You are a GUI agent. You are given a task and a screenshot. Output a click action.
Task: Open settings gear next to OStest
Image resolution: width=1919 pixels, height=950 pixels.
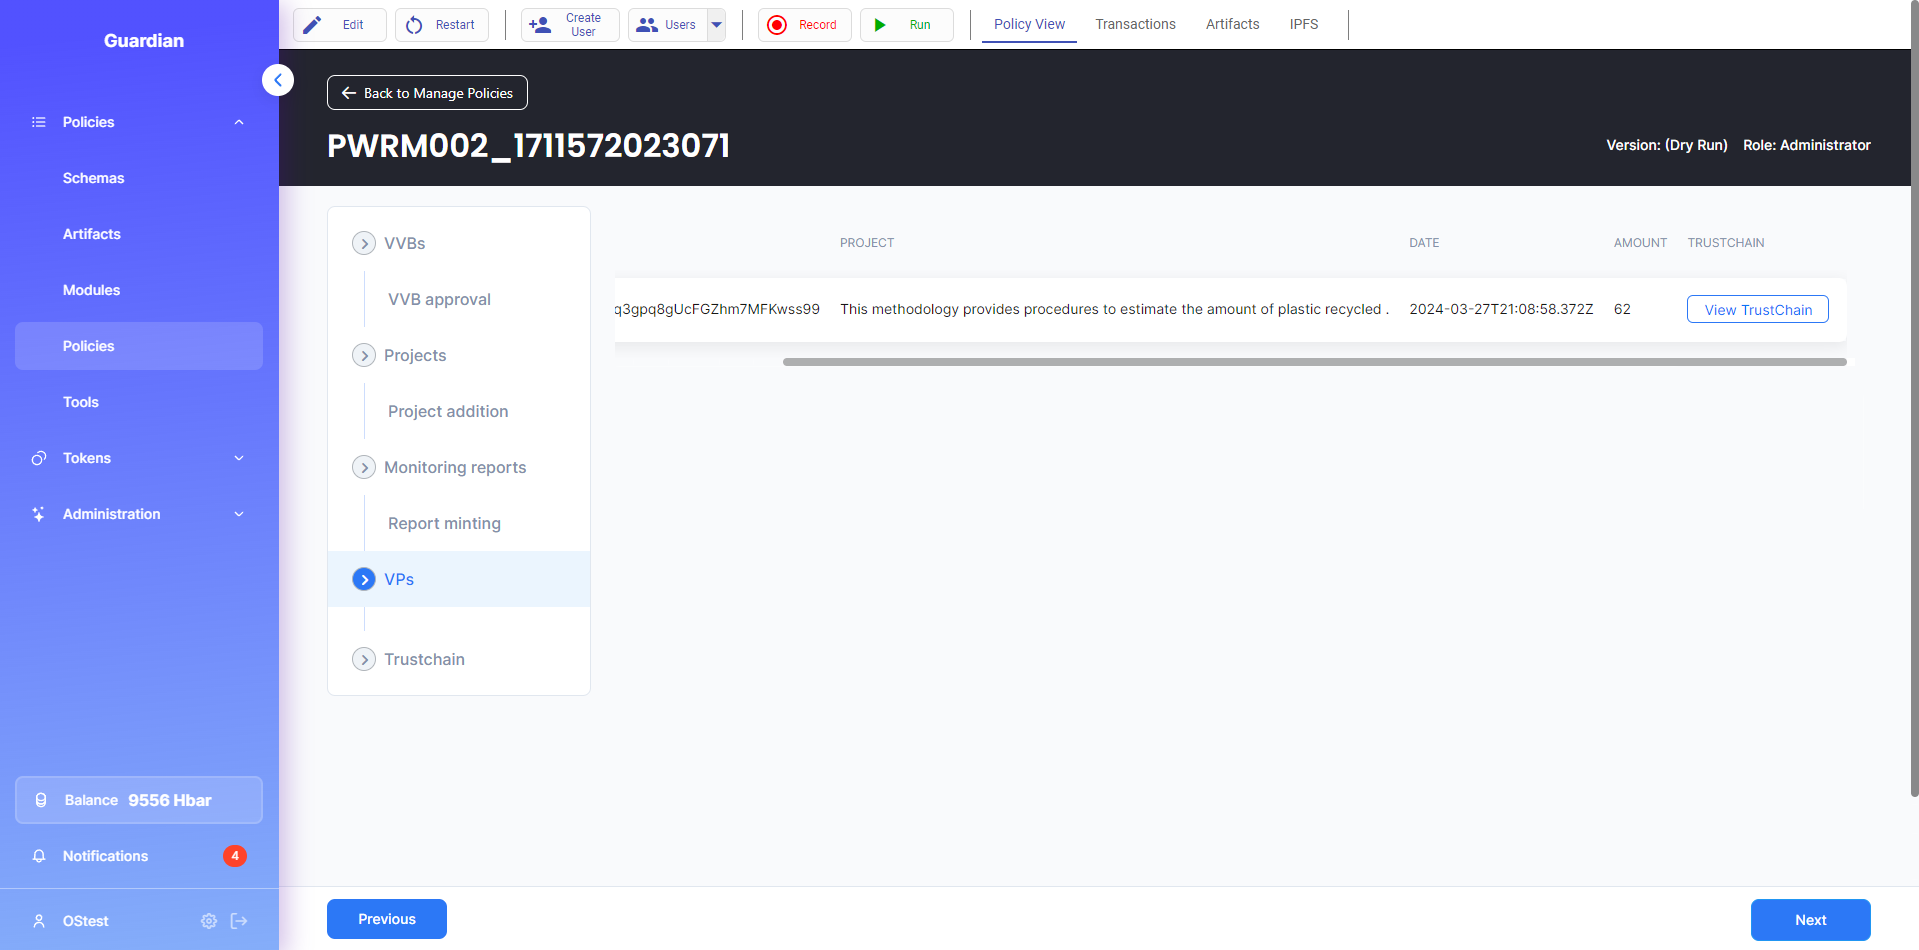click(209, 921)
